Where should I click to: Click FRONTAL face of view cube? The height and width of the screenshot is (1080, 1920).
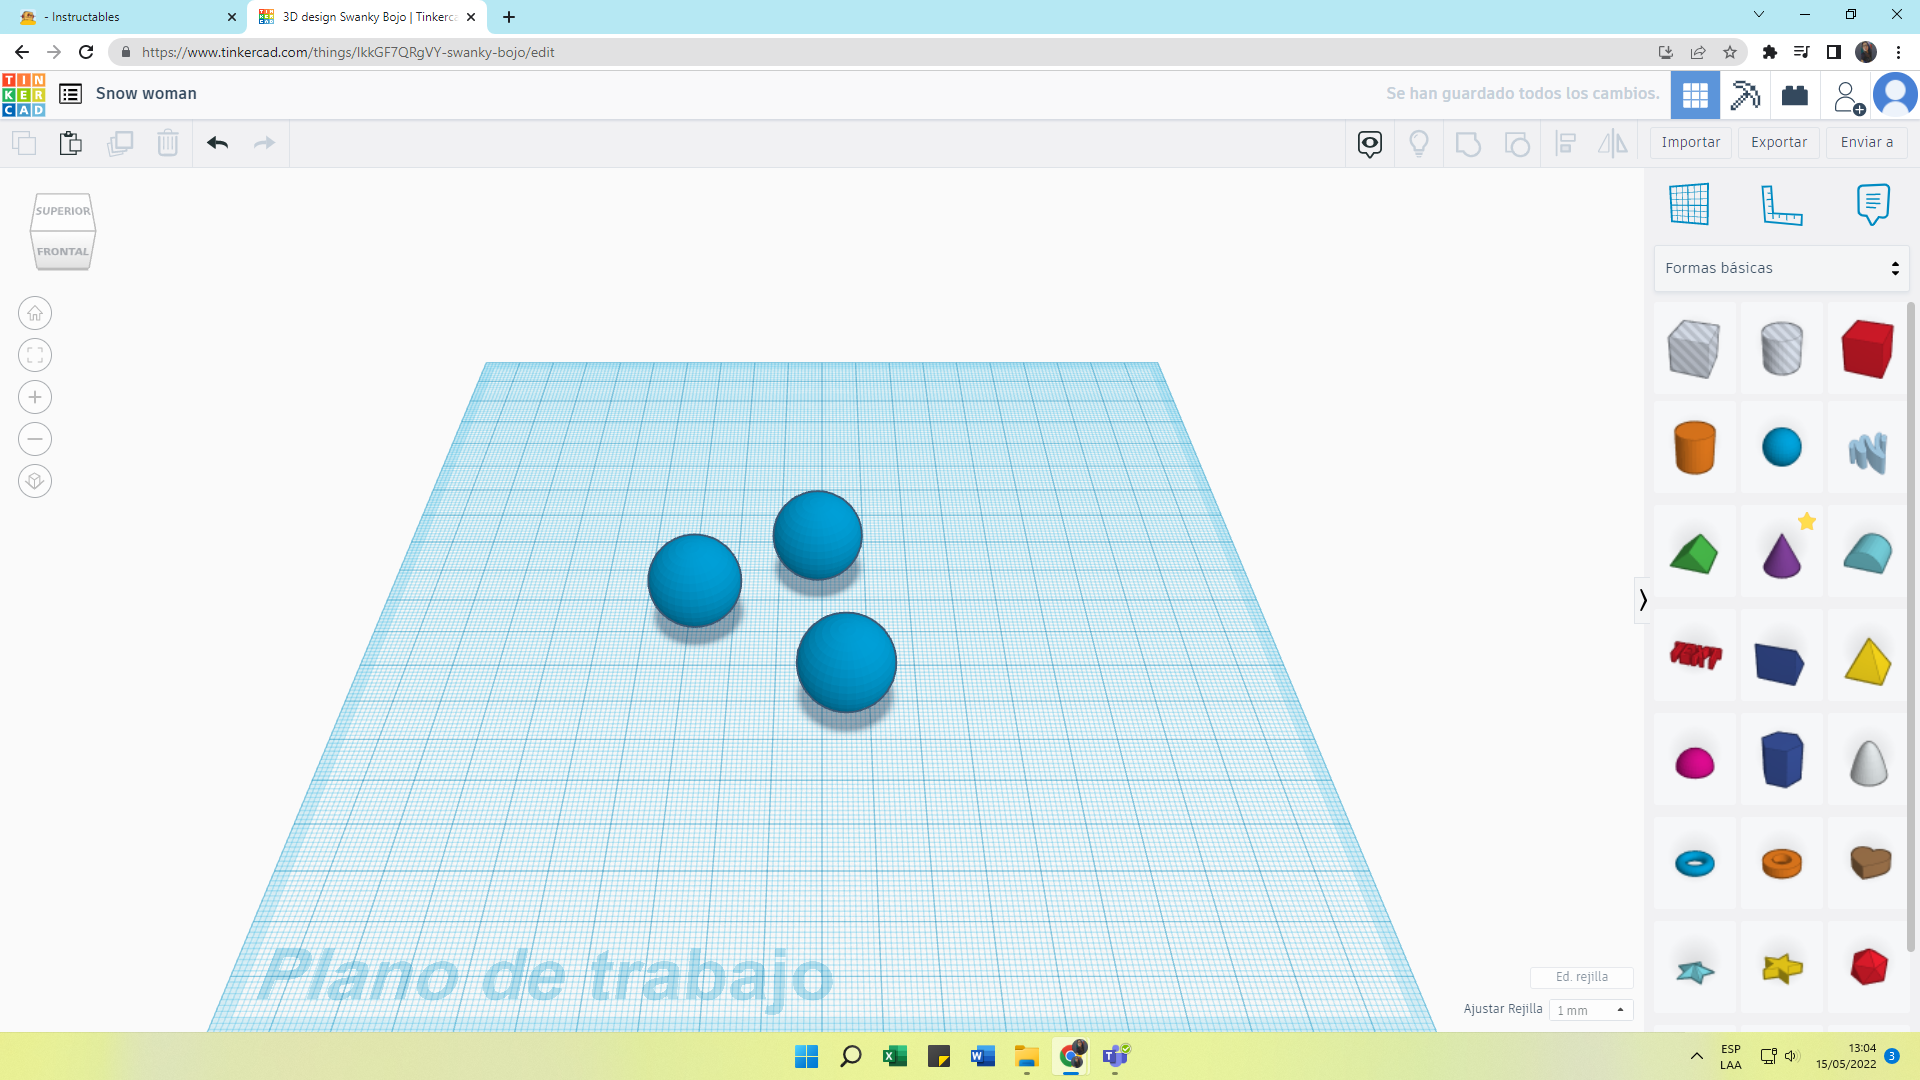[x=63, y=251]
